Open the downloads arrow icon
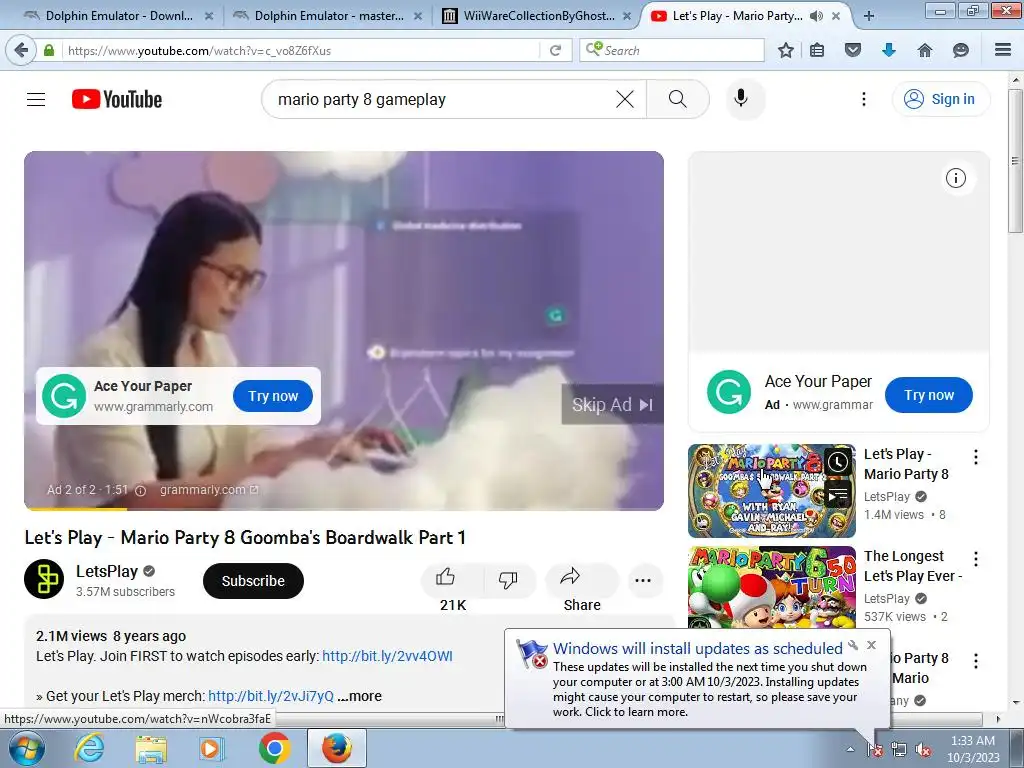 tap(889, 50)
